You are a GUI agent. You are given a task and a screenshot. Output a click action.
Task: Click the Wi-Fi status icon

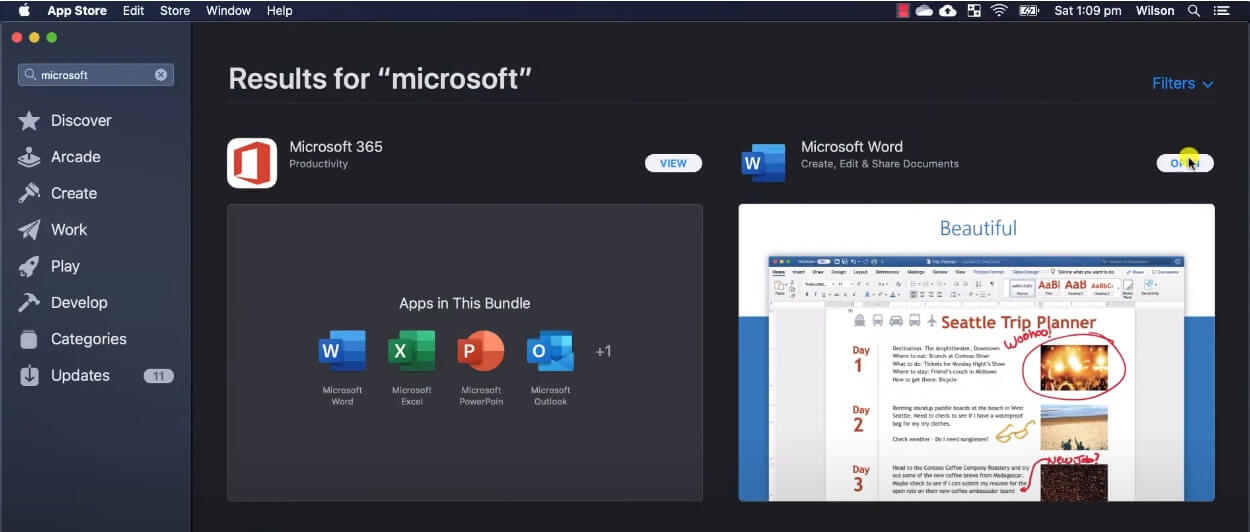(999, 11)
